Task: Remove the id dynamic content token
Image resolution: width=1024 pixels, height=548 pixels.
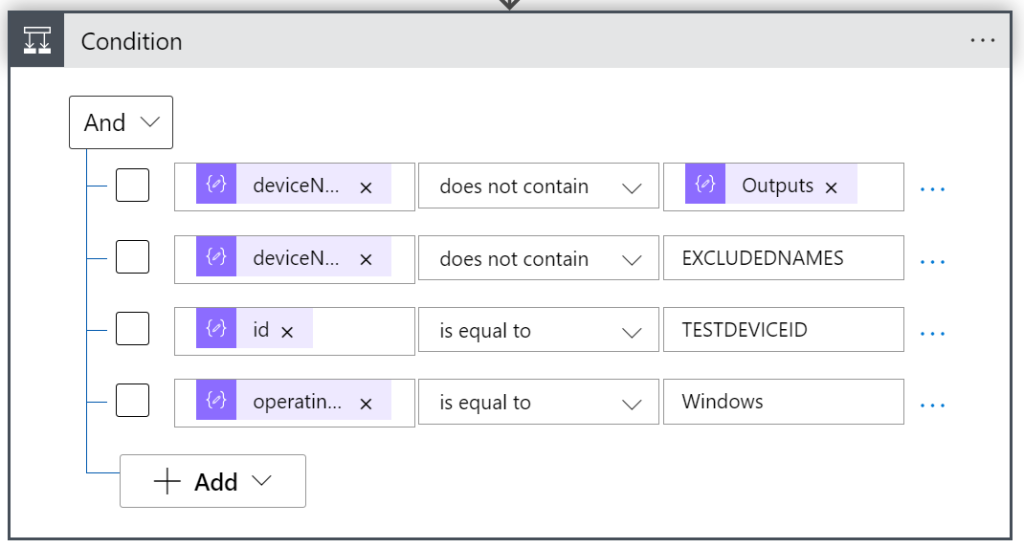Action: pyautogui.click(x=287, y=331)
